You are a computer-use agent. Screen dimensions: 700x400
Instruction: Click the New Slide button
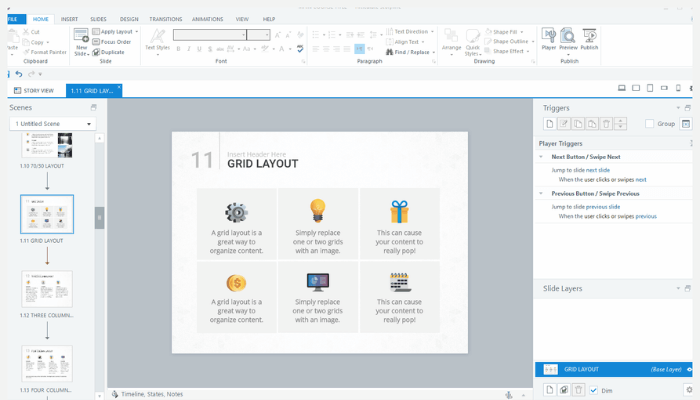click(81, 42)
